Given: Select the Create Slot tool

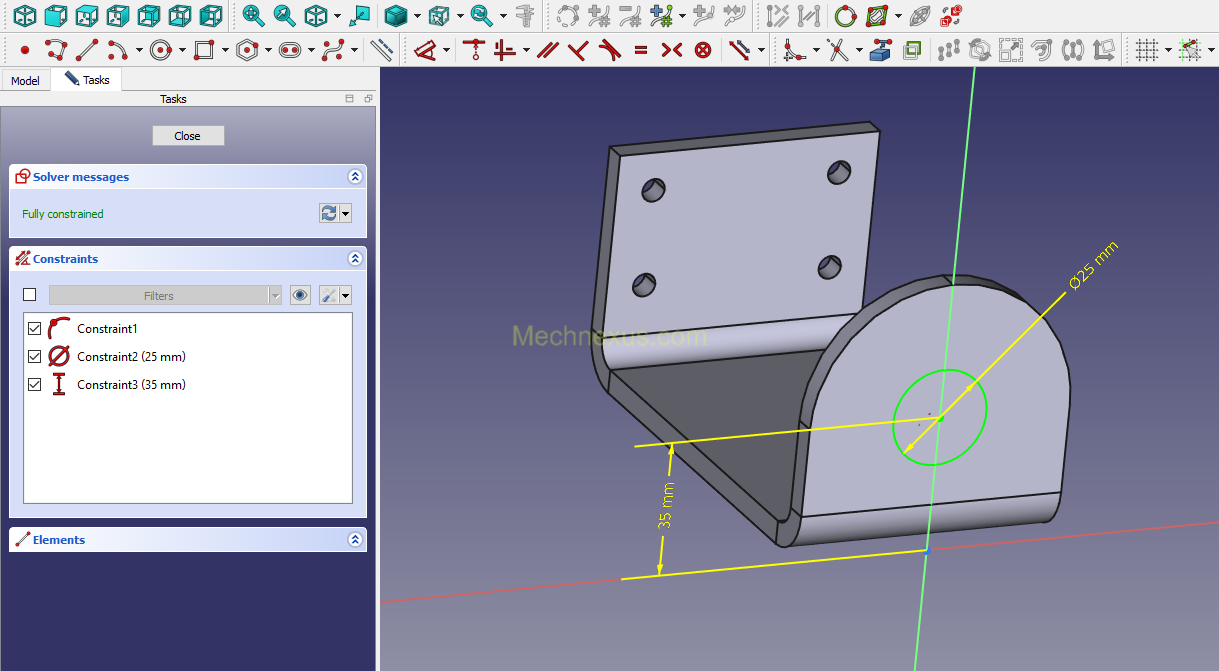Looking at the screenshot, I should 290,49.
